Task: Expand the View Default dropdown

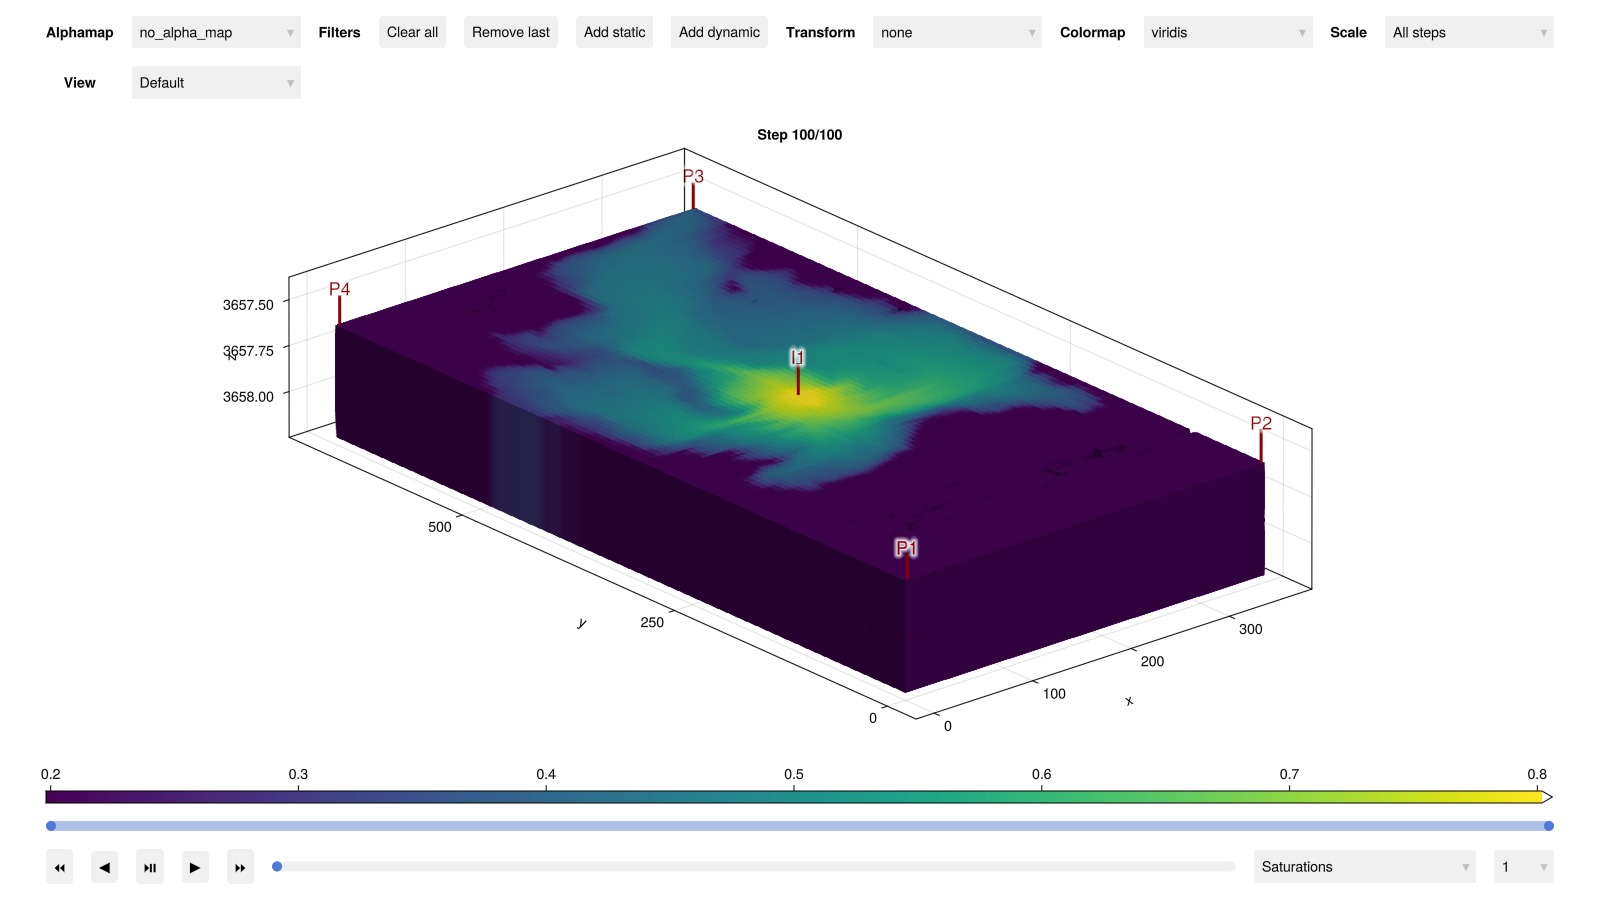Action: pyautogui.click(x=216, y=83)
